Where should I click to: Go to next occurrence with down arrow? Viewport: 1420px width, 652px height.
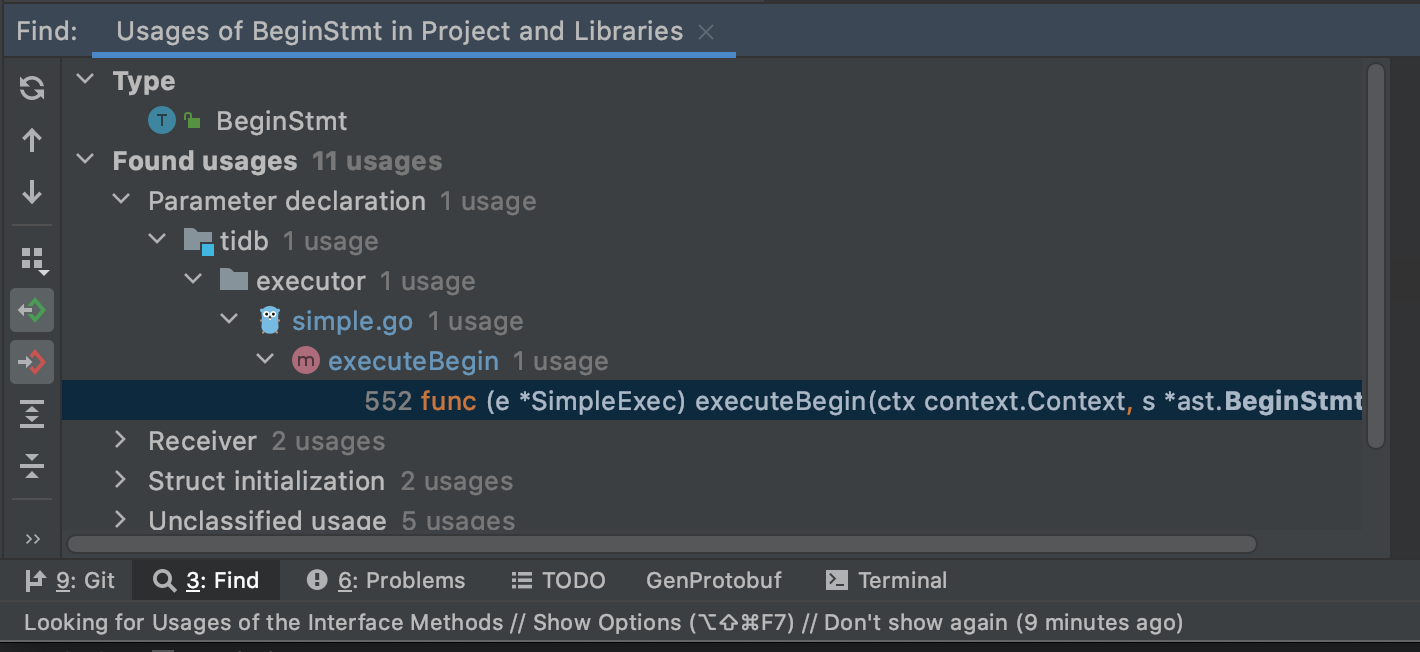32,192
